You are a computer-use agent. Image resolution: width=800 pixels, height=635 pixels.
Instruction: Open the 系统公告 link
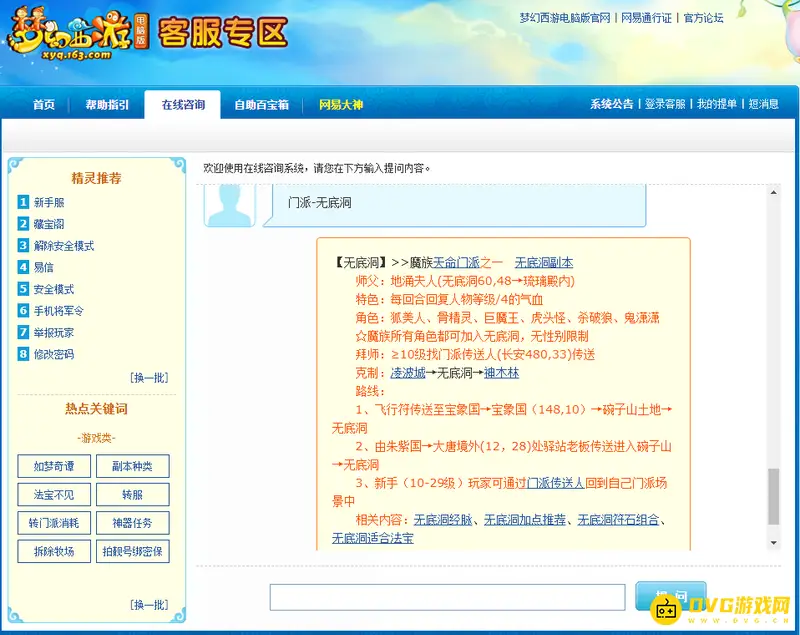pyautogui.click(x=611, y=104)
